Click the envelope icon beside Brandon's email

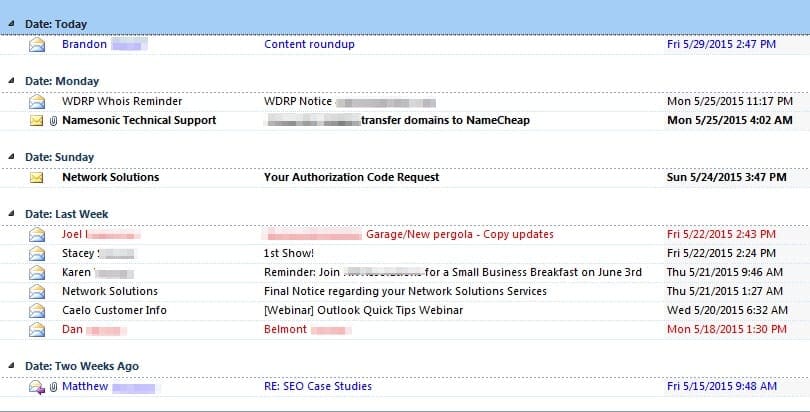click(37, 44)
